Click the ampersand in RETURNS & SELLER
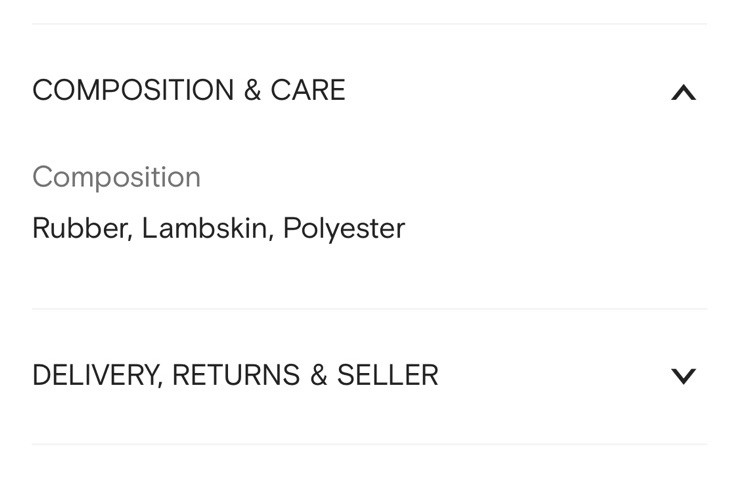The image size is (739, 500). click(x=319, y=375)
